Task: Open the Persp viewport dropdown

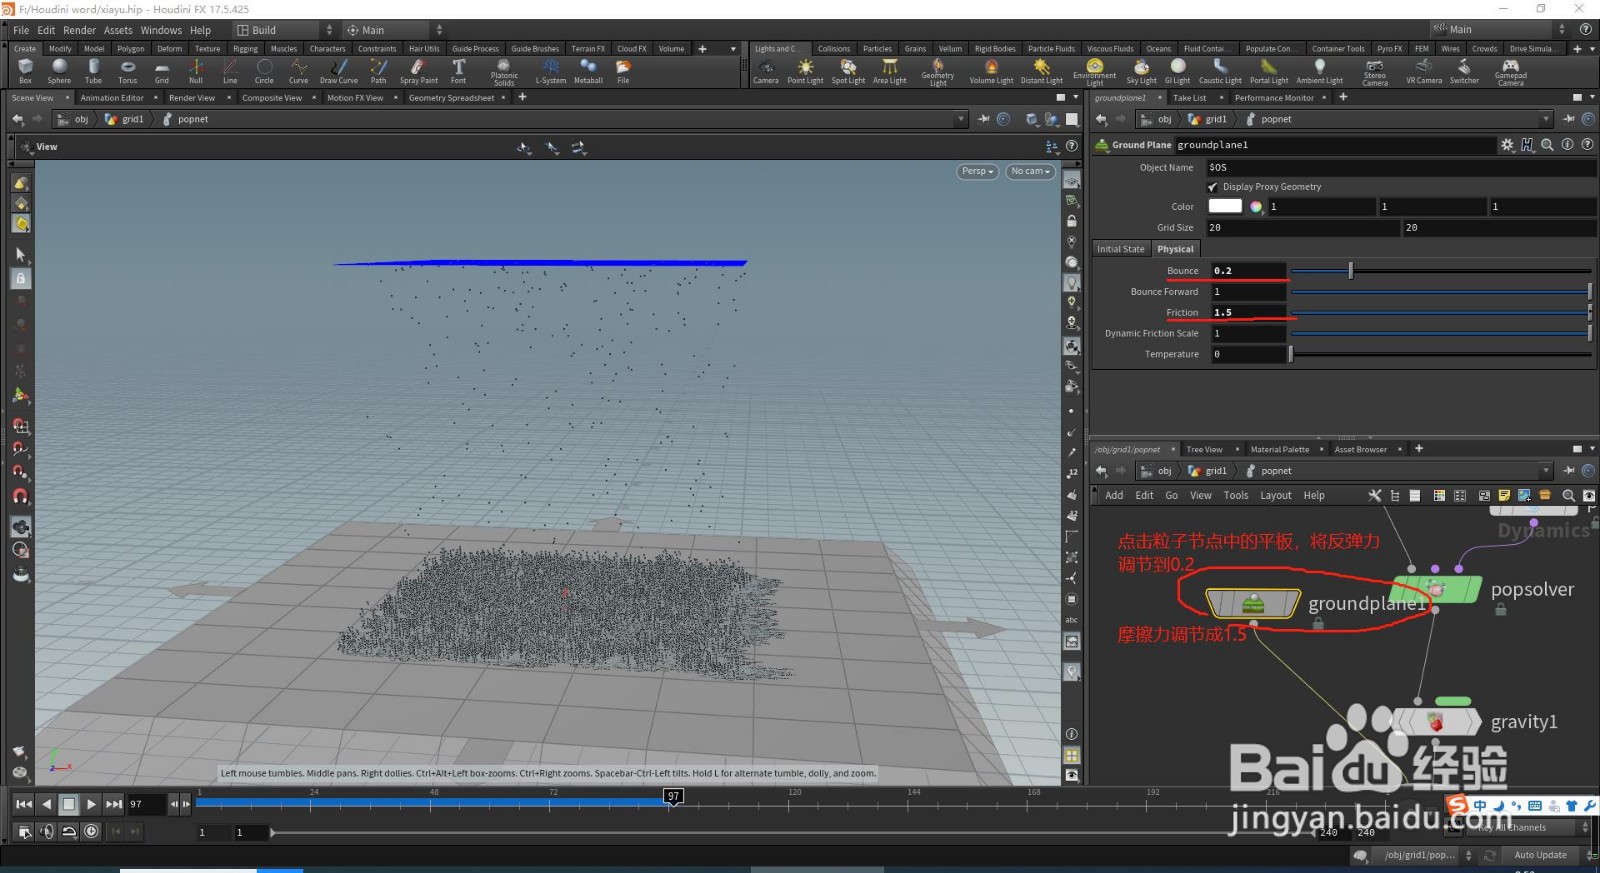Action: click(978, 171)
